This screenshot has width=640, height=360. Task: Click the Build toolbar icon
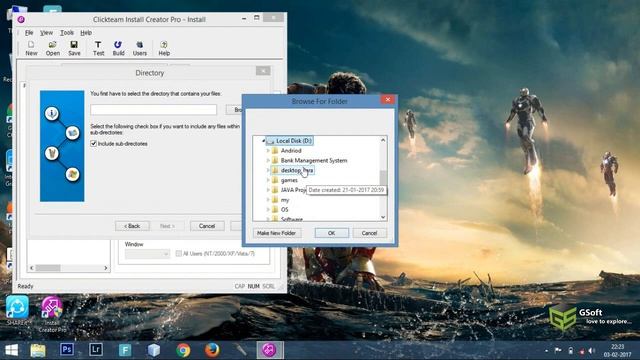(118, 48)
